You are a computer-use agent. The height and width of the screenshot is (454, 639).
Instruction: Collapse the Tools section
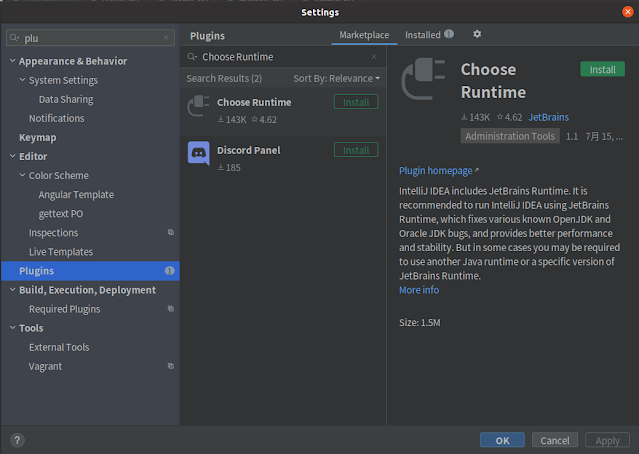coord(12,328)
